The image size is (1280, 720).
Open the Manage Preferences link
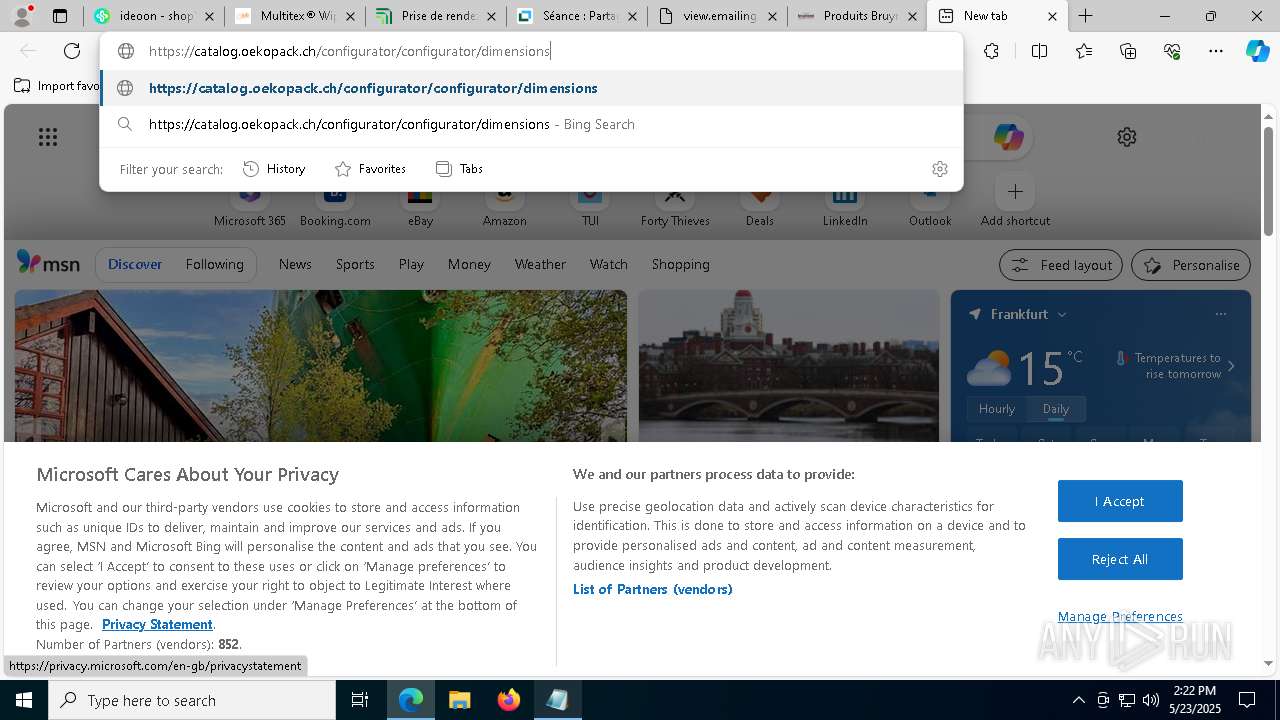1120,616
